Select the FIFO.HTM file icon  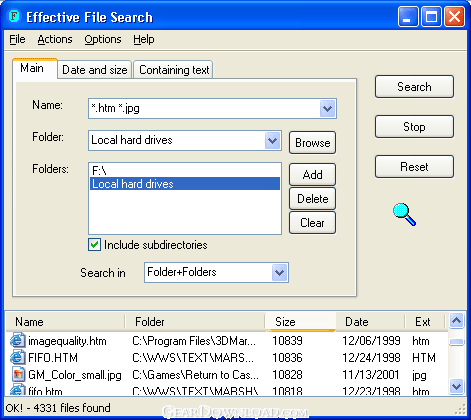(18, 357)
